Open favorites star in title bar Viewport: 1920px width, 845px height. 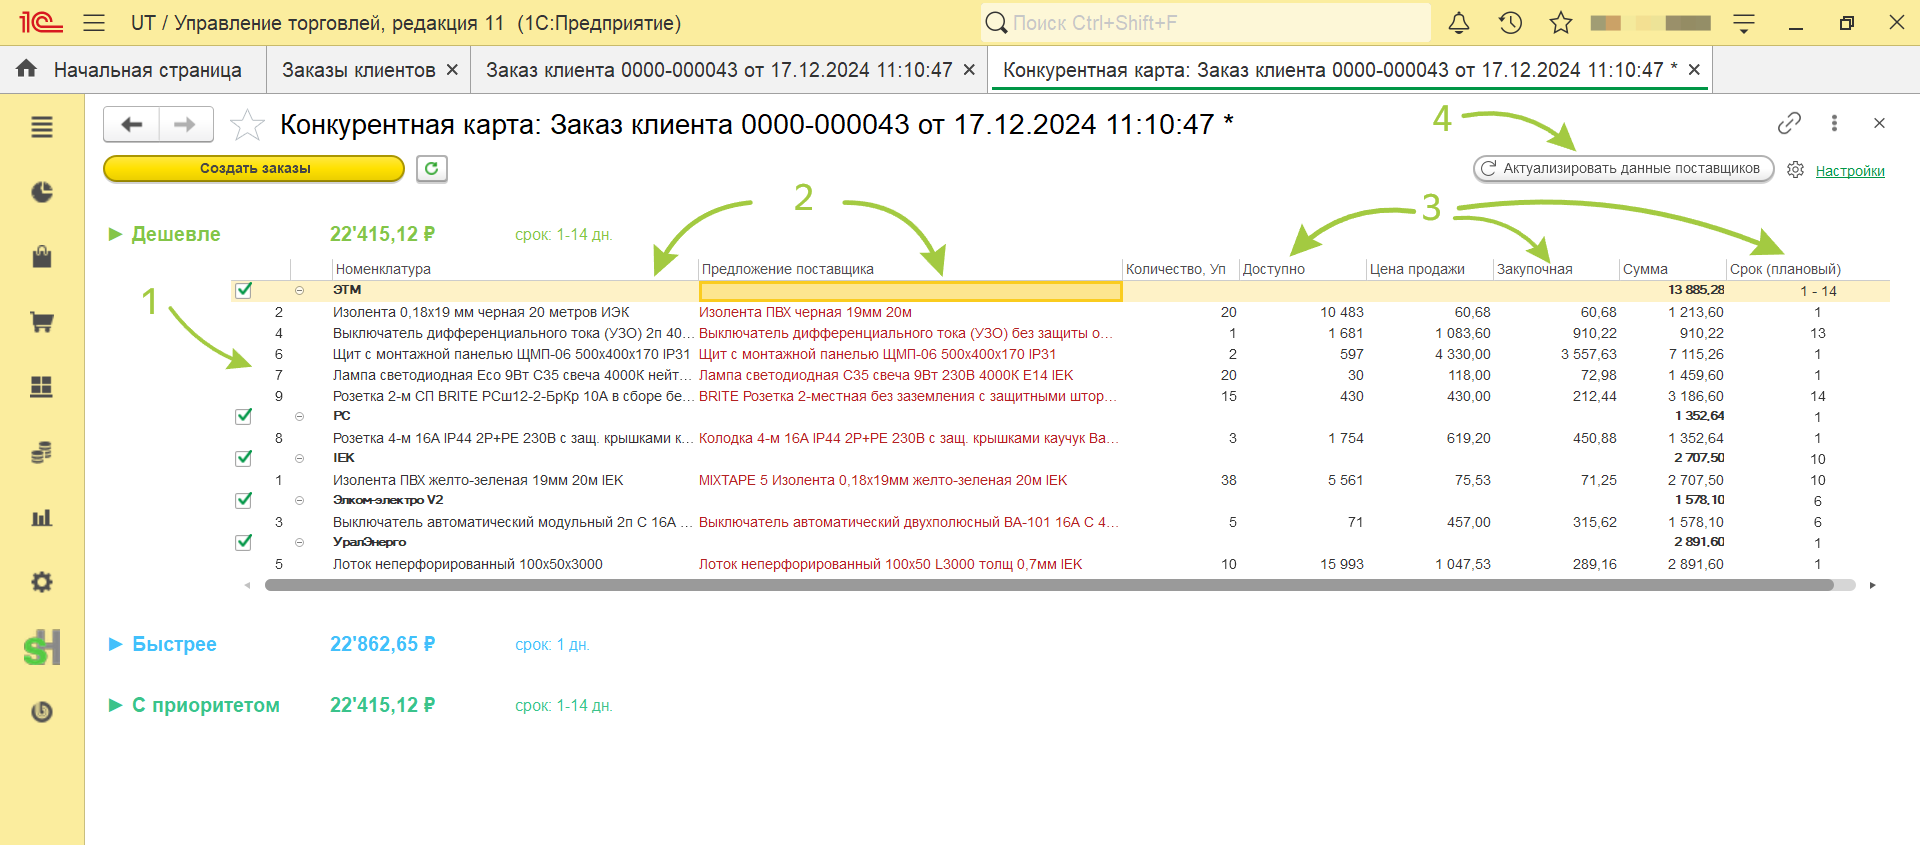(x=1561, y=23)
